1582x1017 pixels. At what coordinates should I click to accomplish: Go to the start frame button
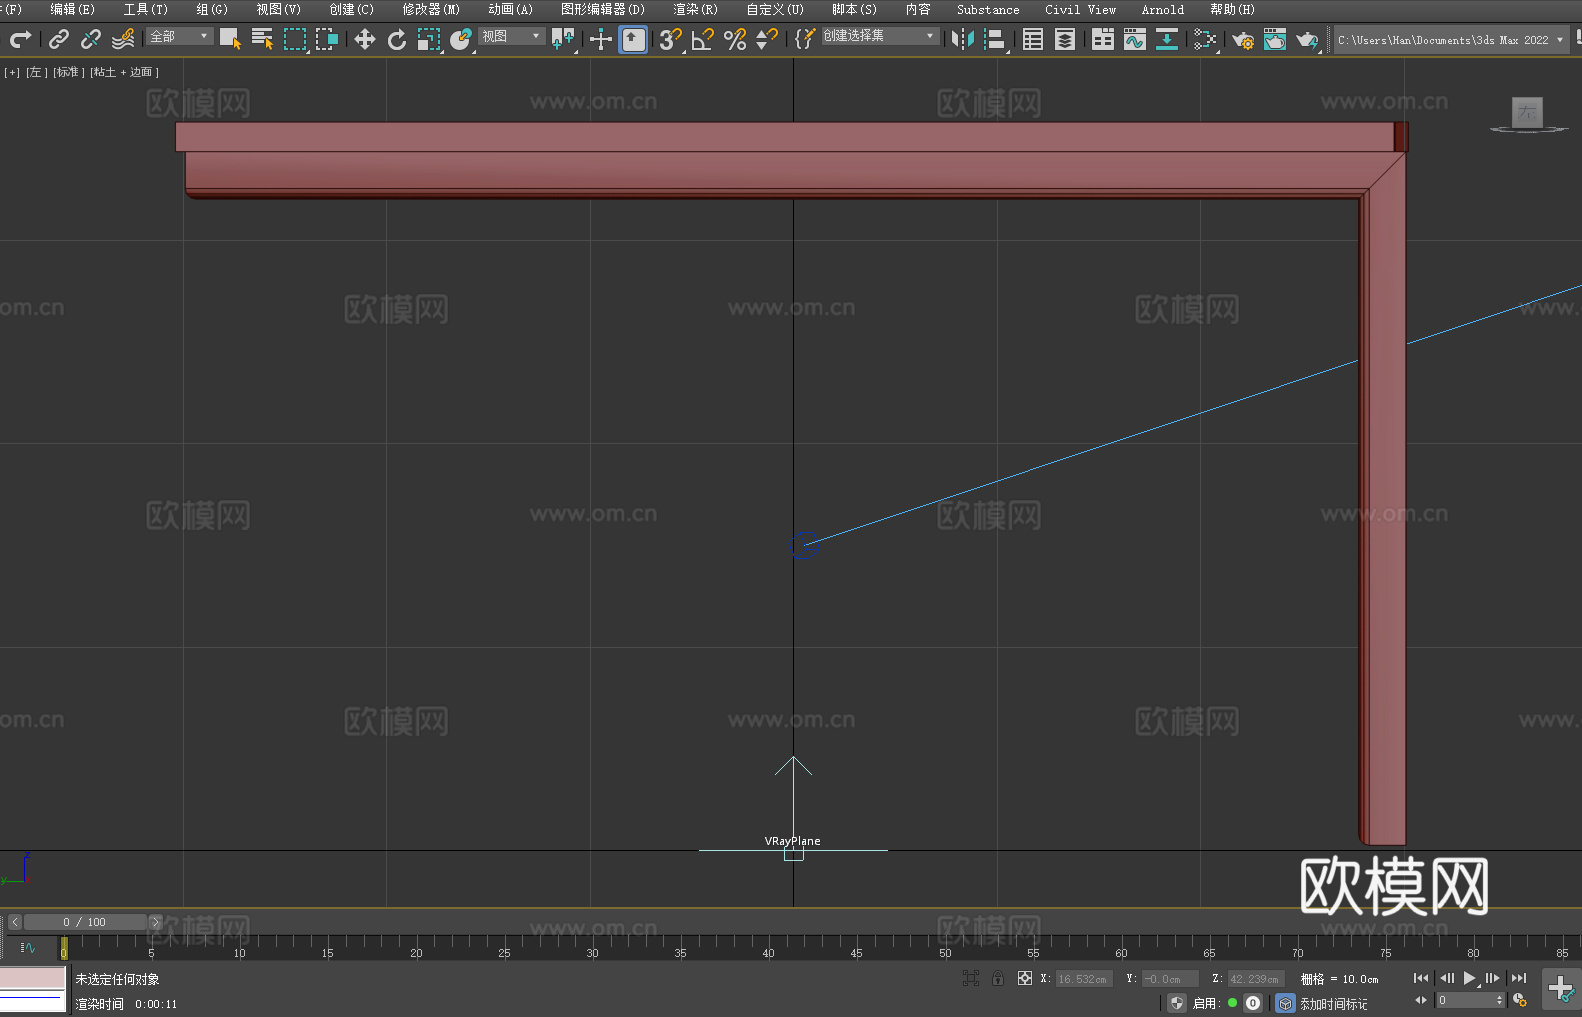click(x=1421, y=978)
